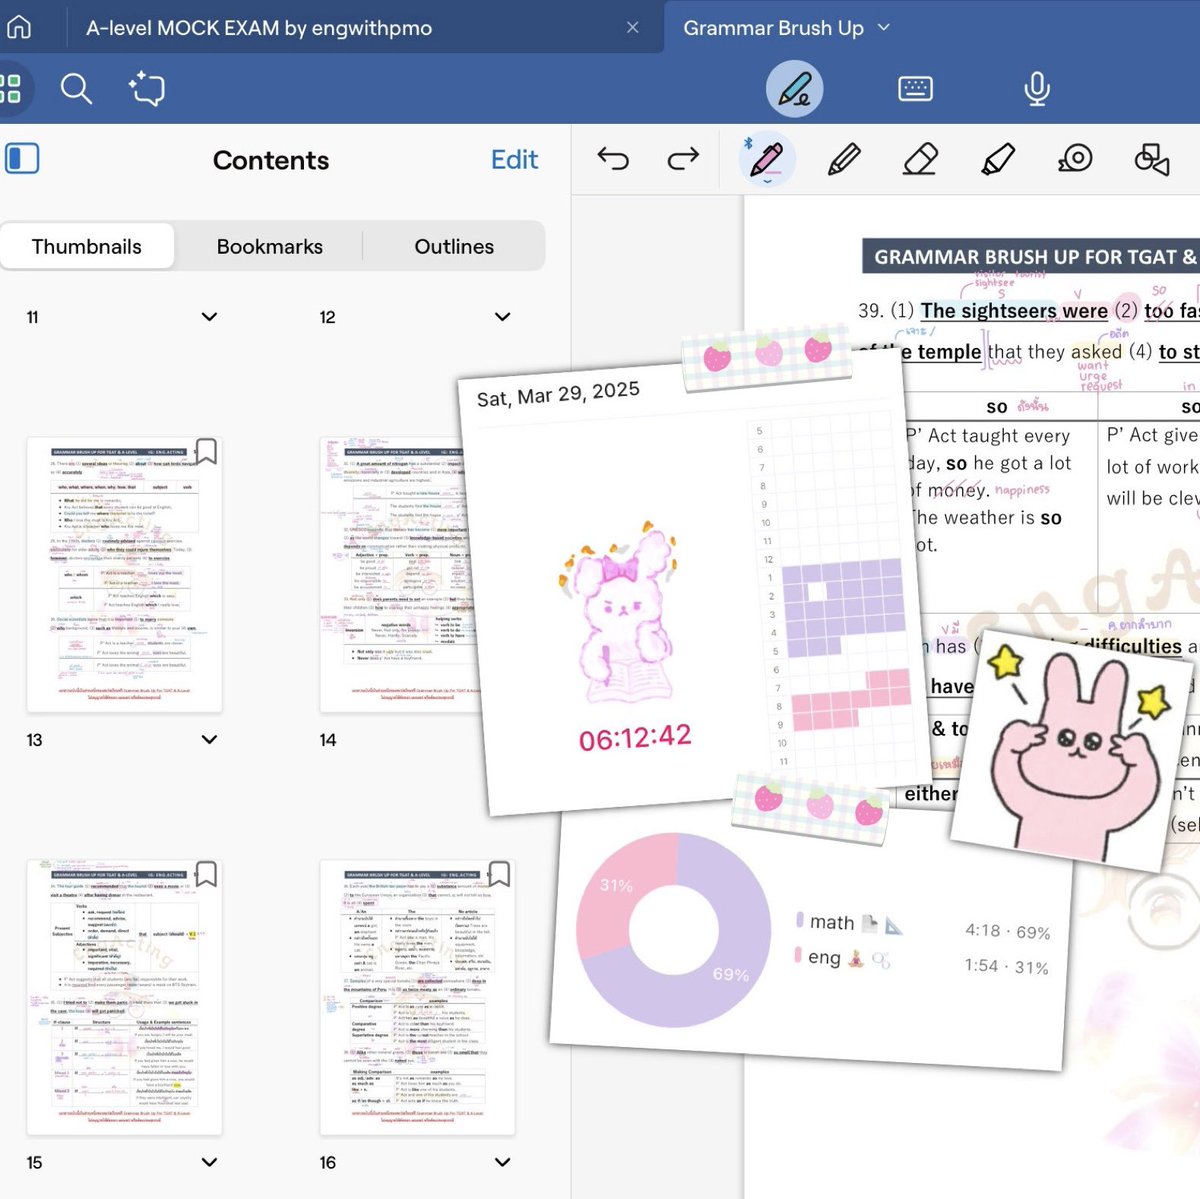Image resolution: width=1200 pixels, height=1199 pixels.
Task: Expand options chevron for page 11
Action: coord(209,317)
